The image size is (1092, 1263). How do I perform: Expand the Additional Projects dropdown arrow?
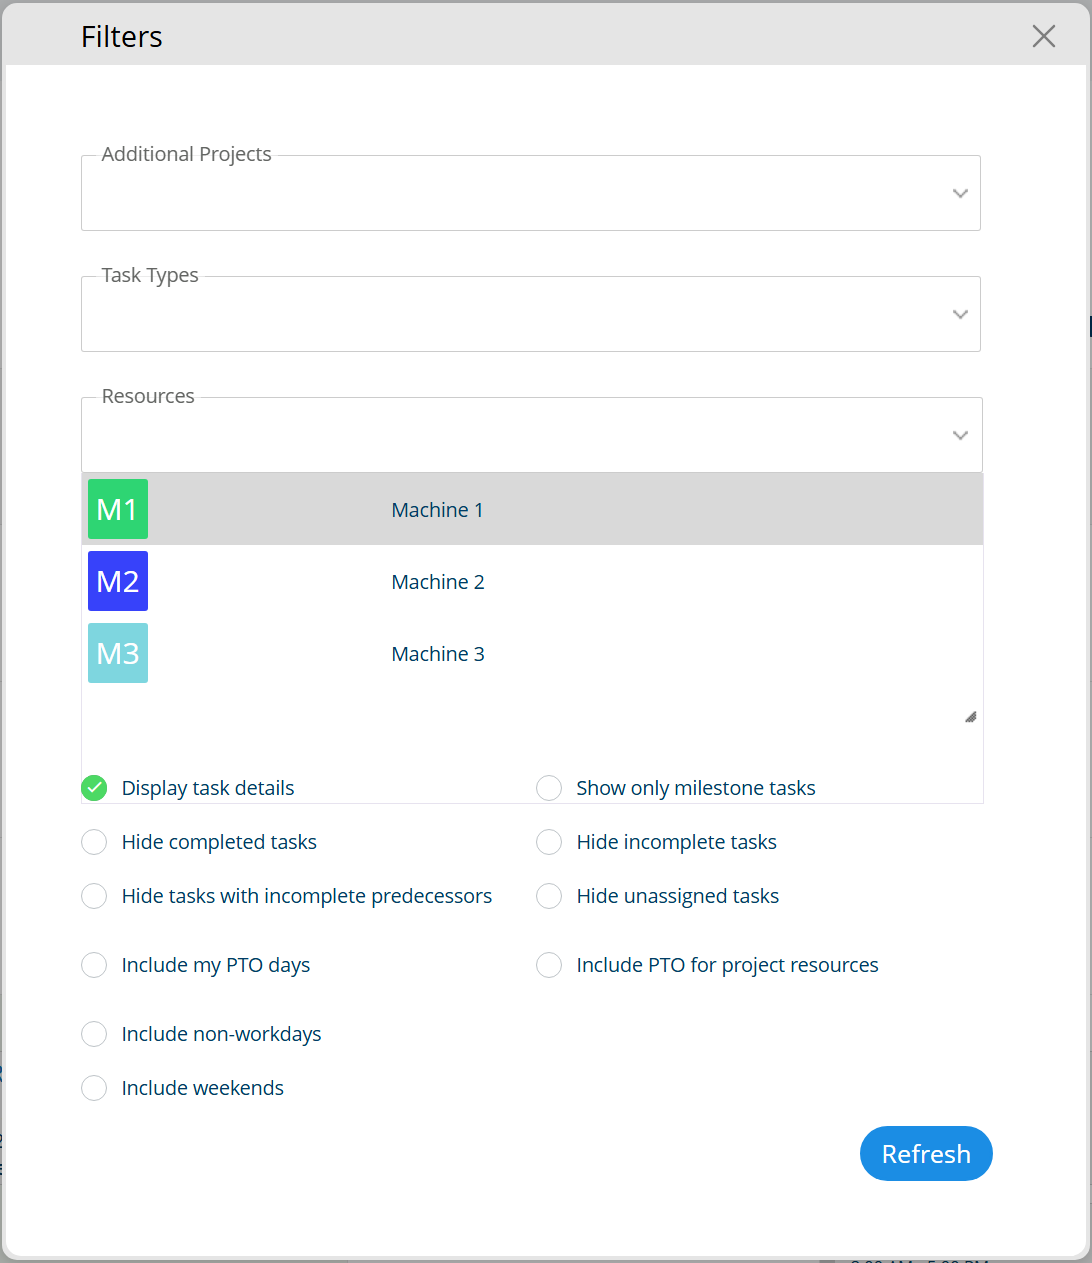[960, 193]
